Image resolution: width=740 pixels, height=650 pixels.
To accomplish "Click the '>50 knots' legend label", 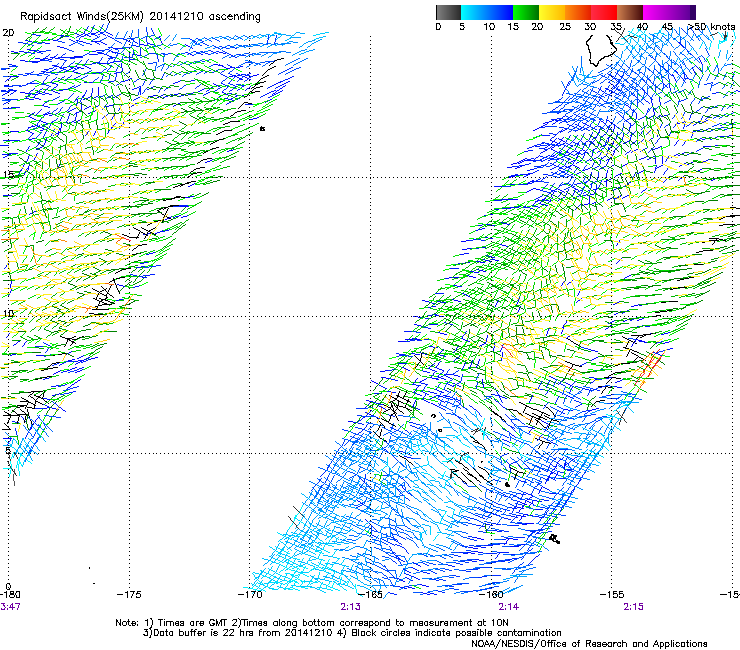I will (711, 27).
